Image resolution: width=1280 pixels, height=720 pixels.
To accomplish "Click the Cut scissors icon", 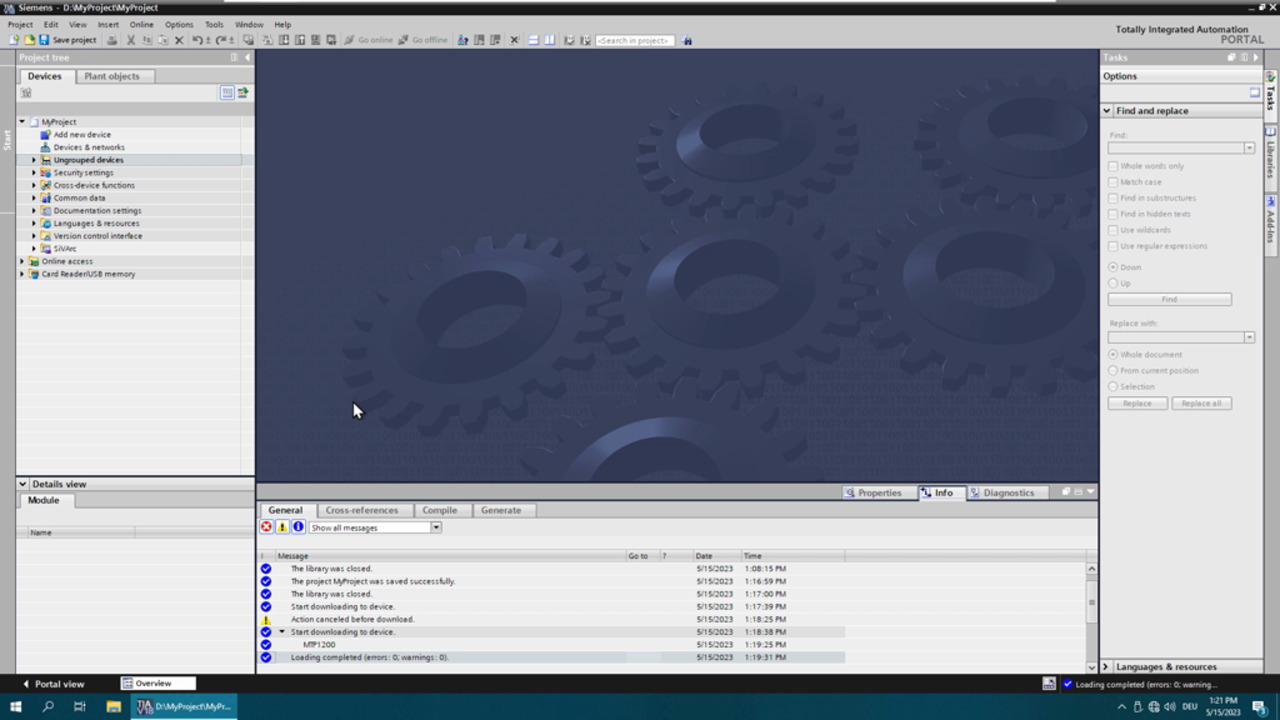I will [130, 40].
